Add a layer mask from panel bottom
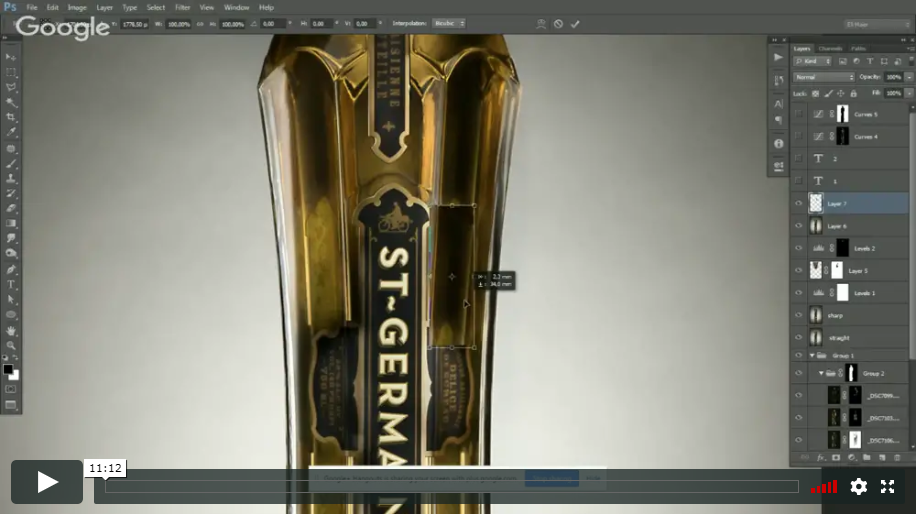This screenshot has width=916, height=514. (x=836, y=458)
